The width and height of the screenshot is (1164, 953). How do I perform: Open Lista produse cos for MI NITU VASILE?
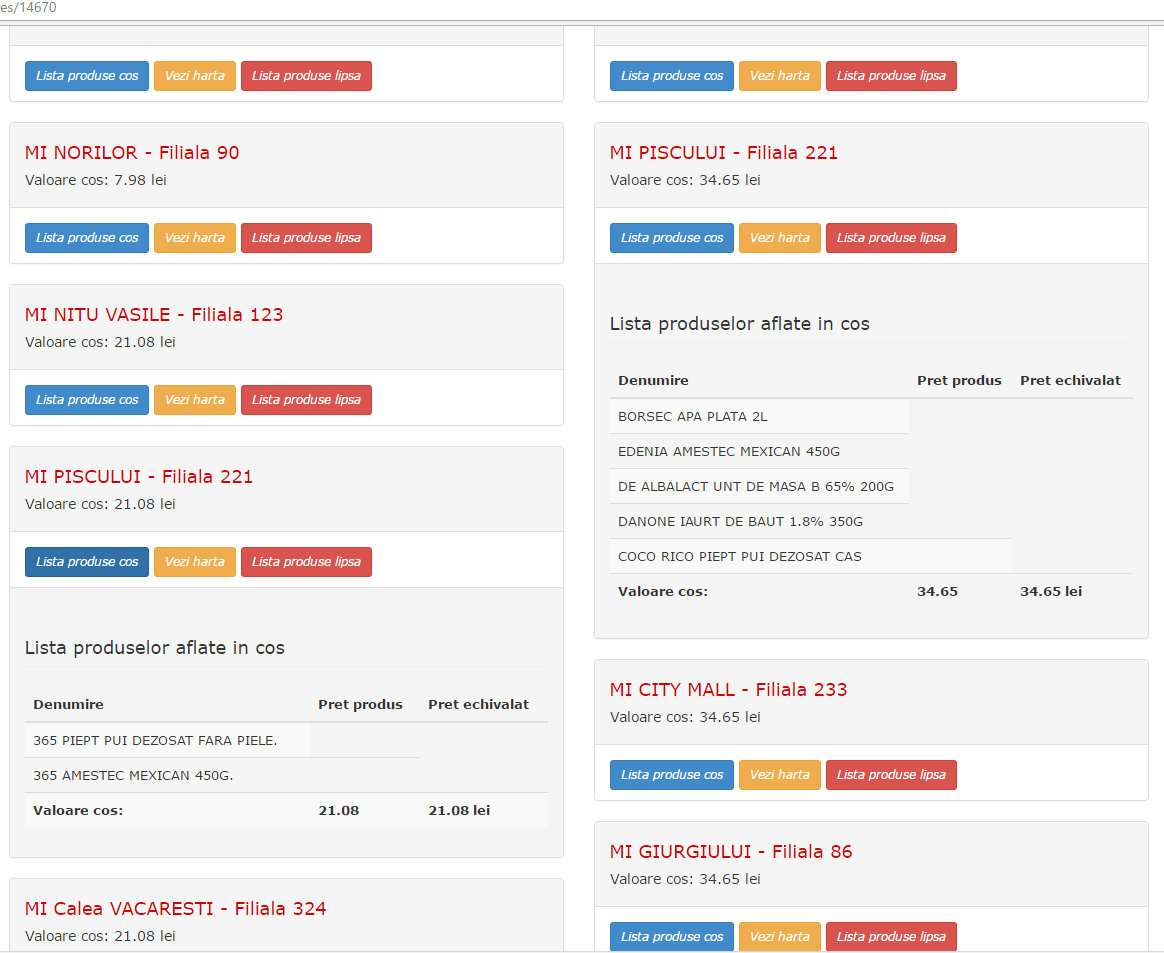coord(87,399)
